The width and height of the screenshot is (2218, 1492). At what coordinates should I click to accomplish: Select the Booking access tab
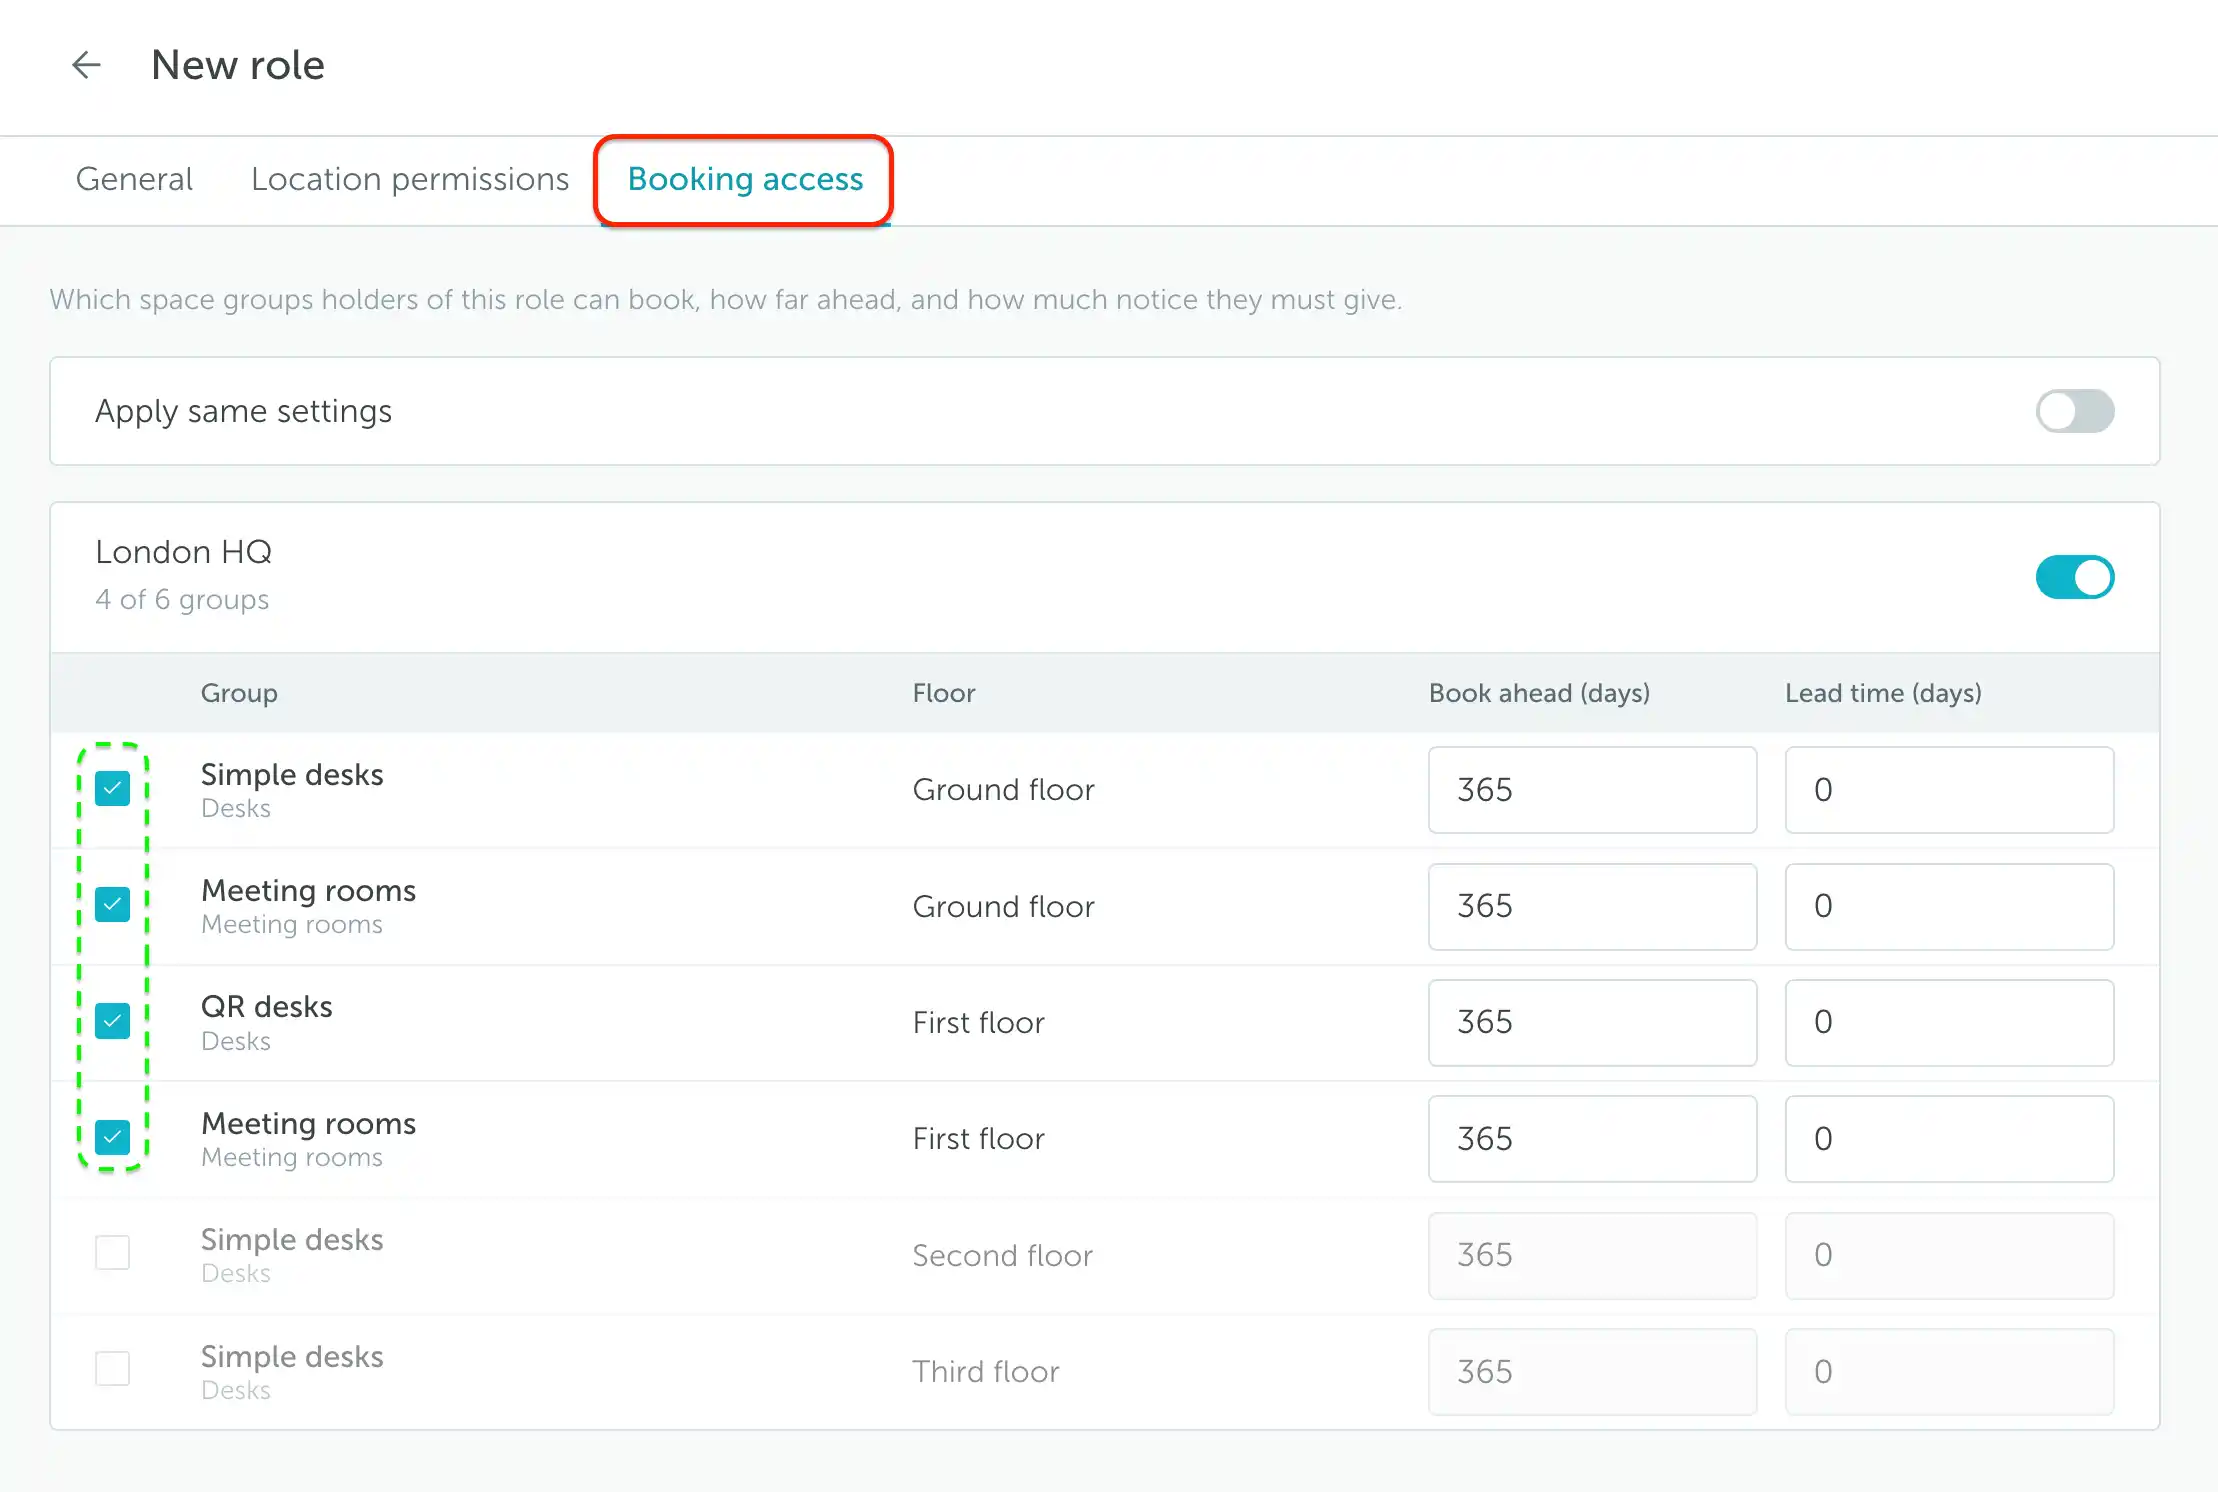point(745,179)
